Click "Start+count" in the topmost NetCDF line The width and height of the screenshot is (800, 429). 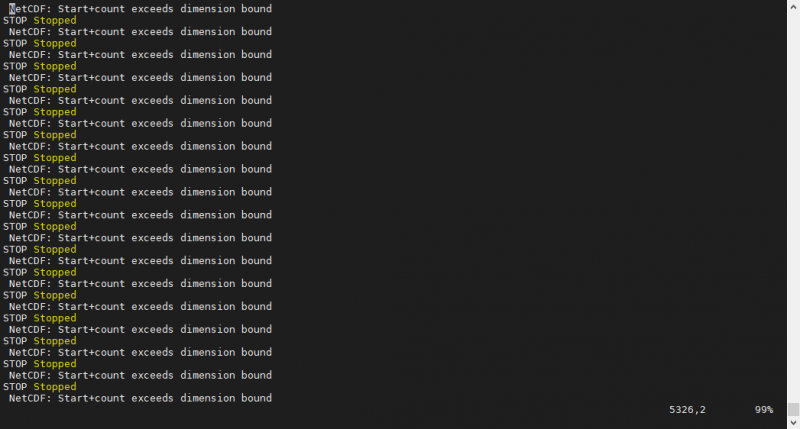[x=91, y=9]
